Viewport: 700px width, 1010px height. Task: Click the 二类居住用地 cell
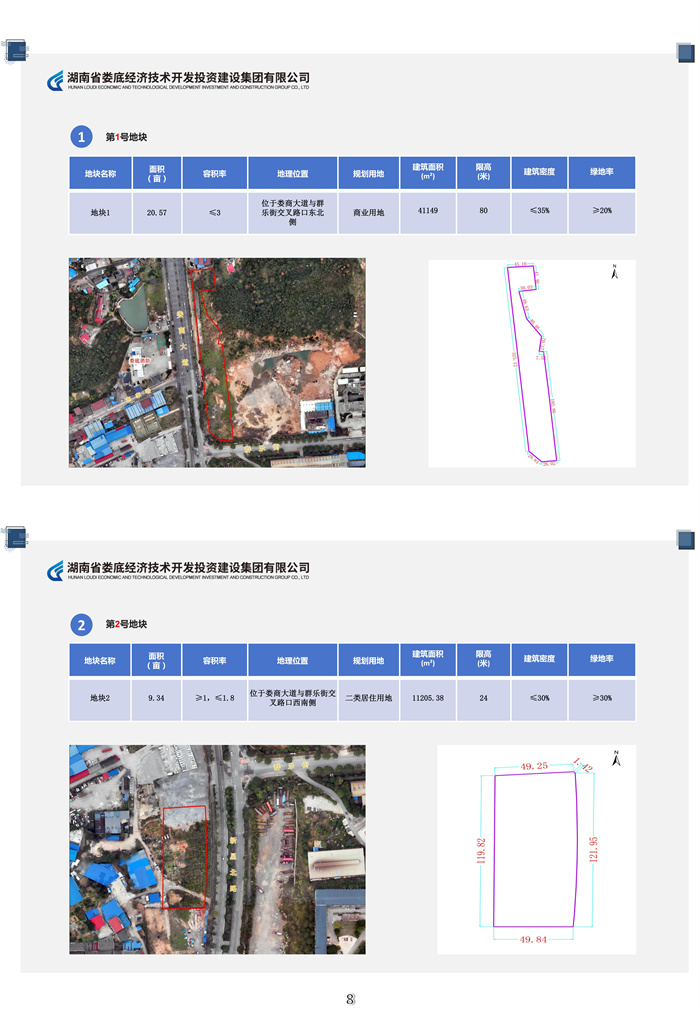(368, 699)
